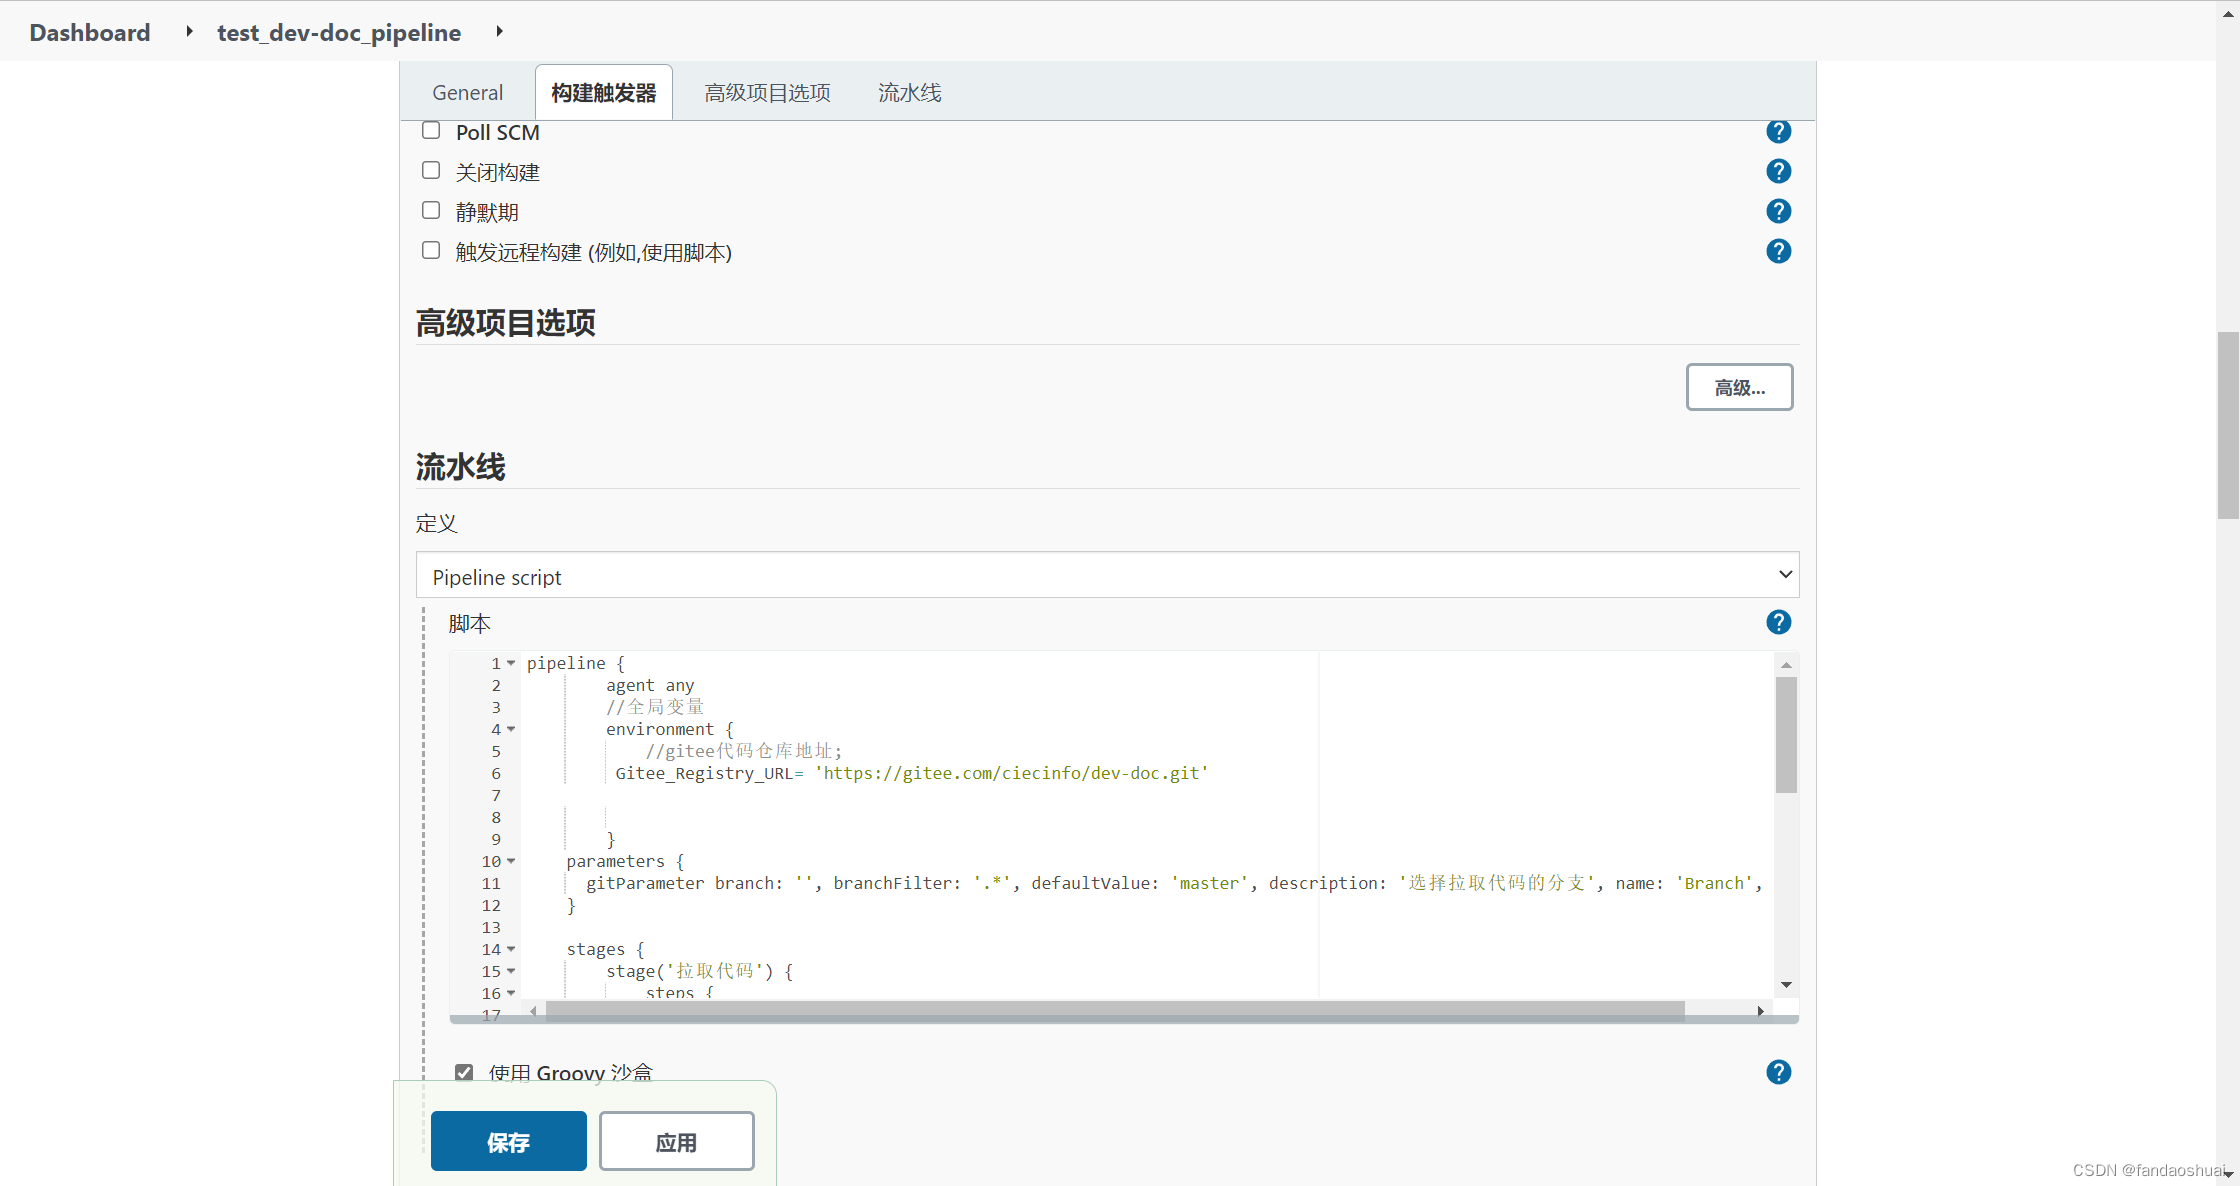Open help for Poll SCM option
The height and width of the screenshot is (1186, 2240).
pos(1779,131)
